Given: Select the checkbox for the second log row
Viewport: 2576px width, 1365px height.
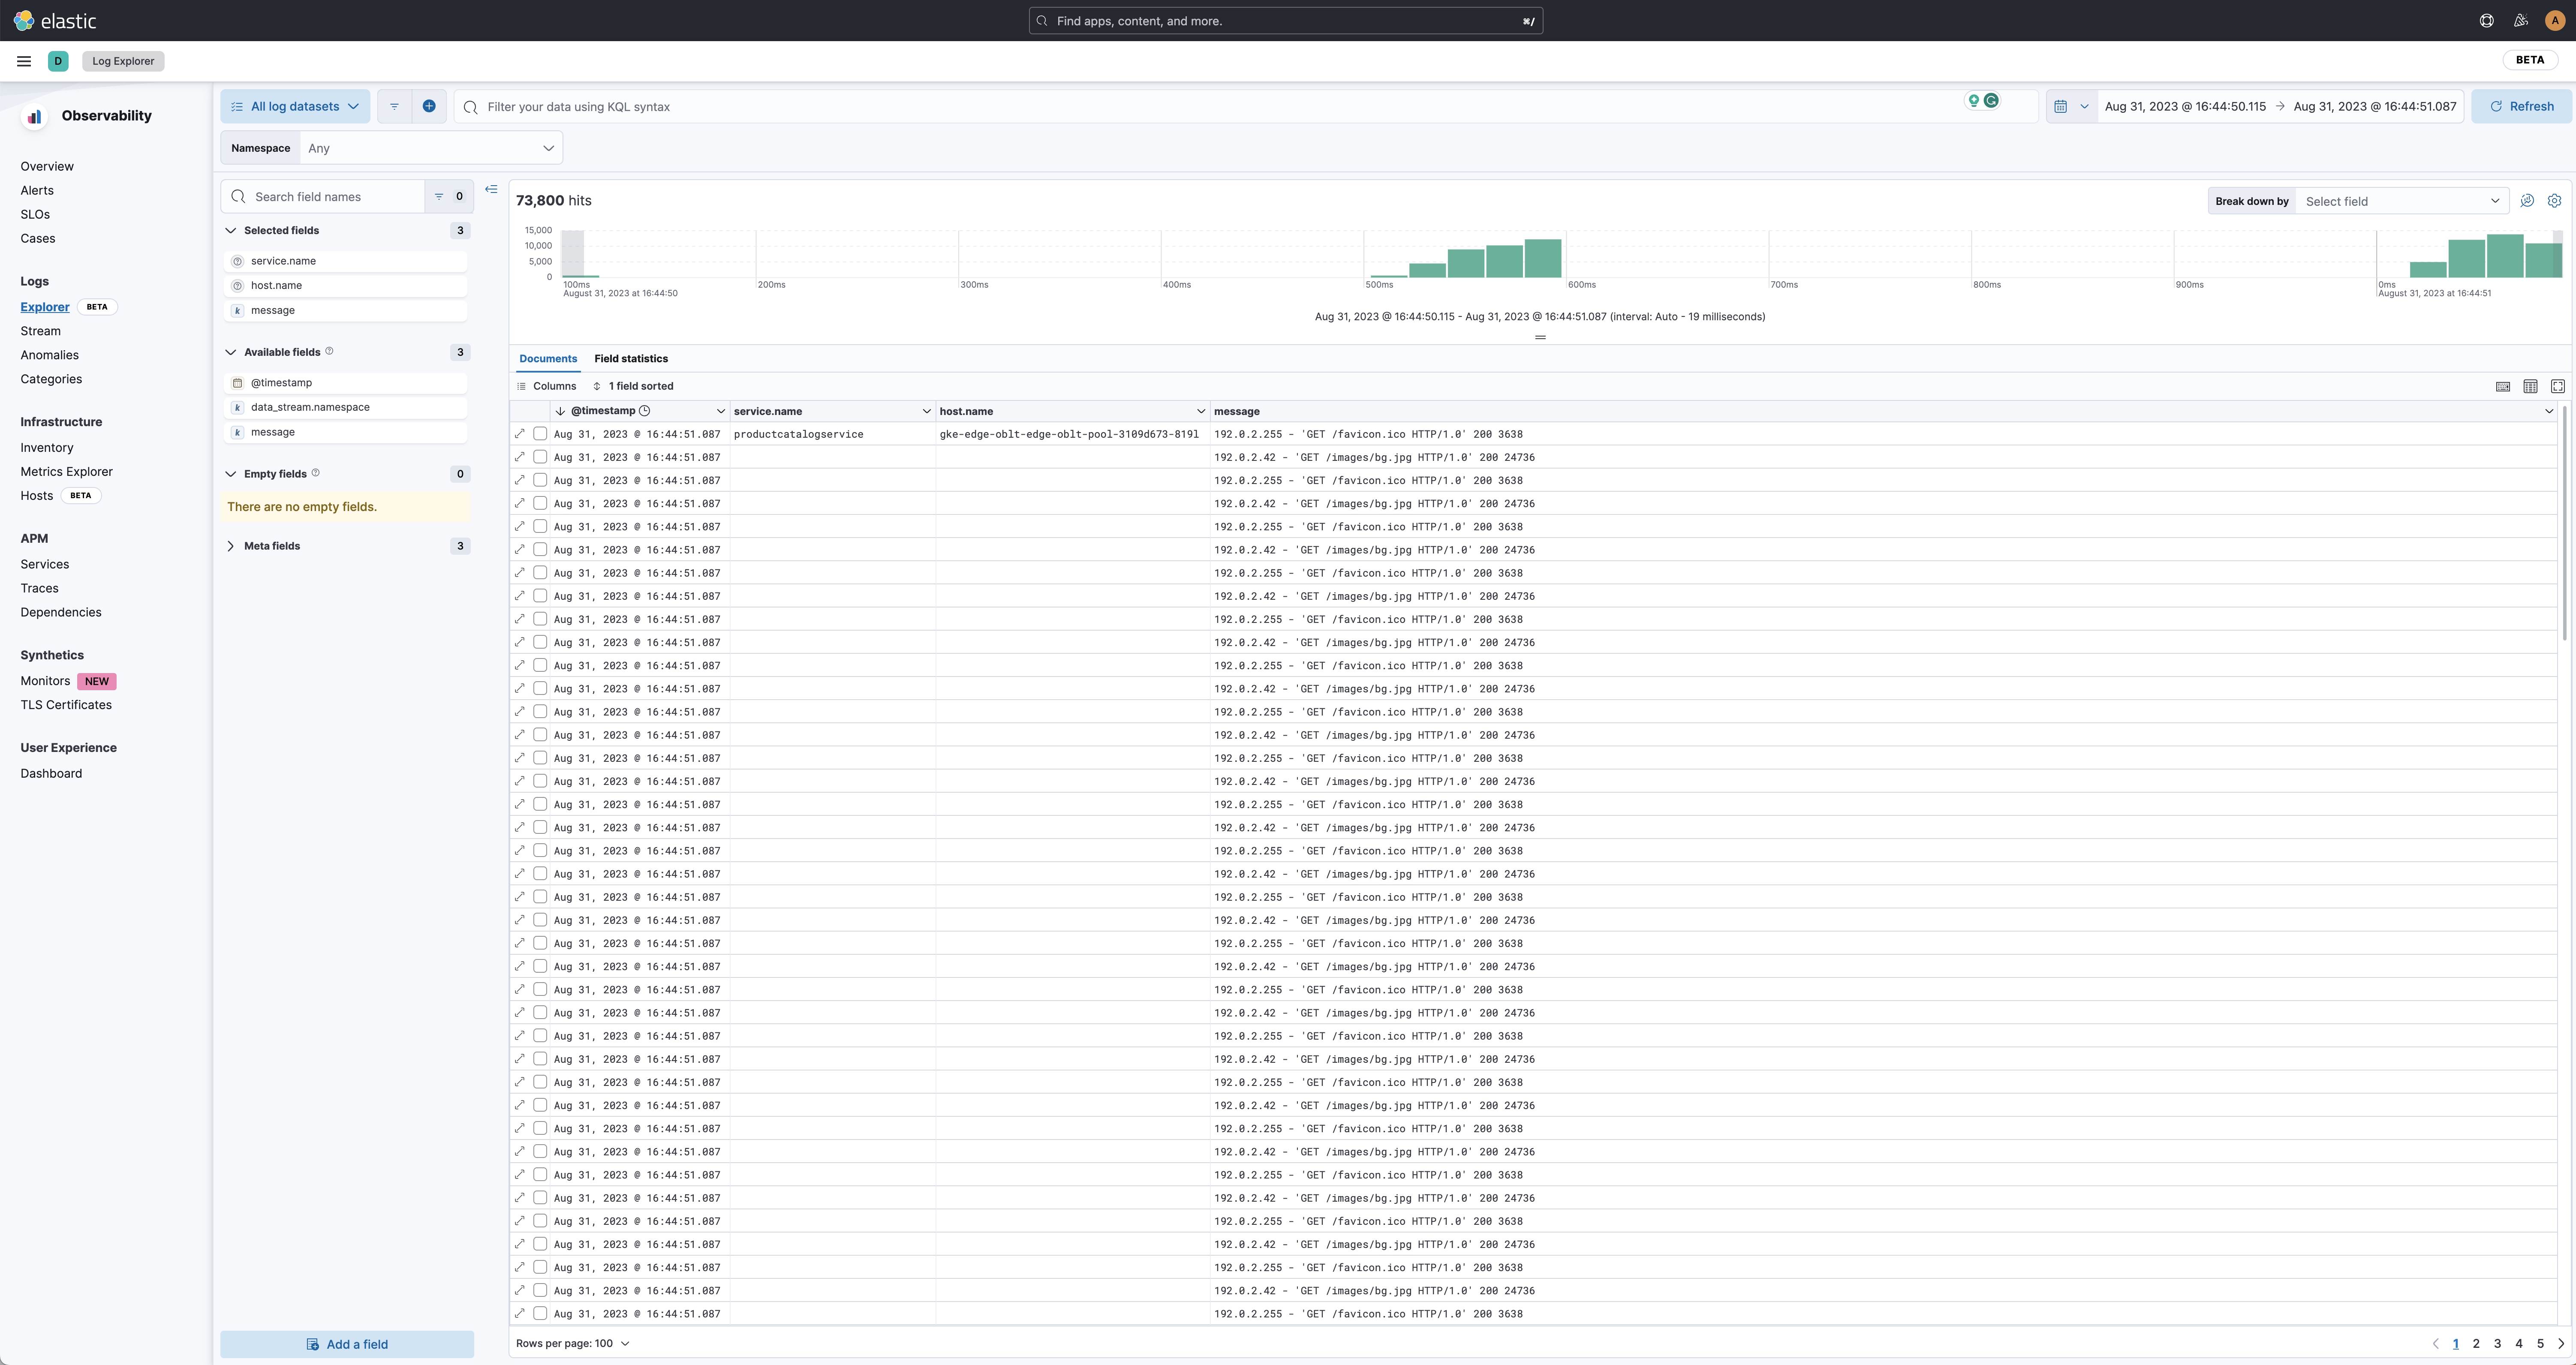Looking at the screenshot, I should pos(540,457).
